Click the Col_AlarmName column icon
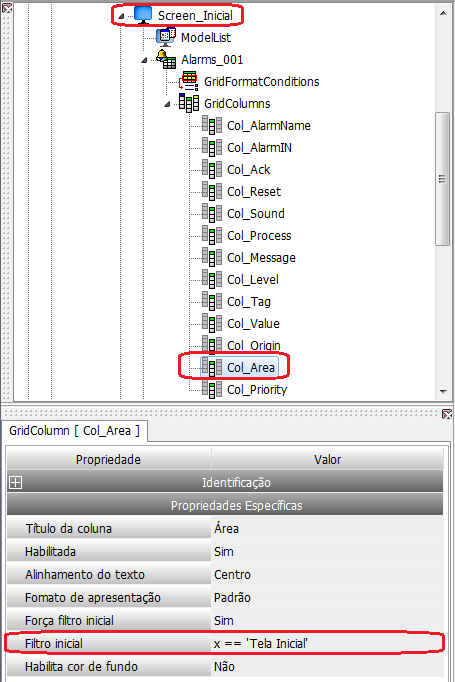The image size is (455, 682). (212, 126)
